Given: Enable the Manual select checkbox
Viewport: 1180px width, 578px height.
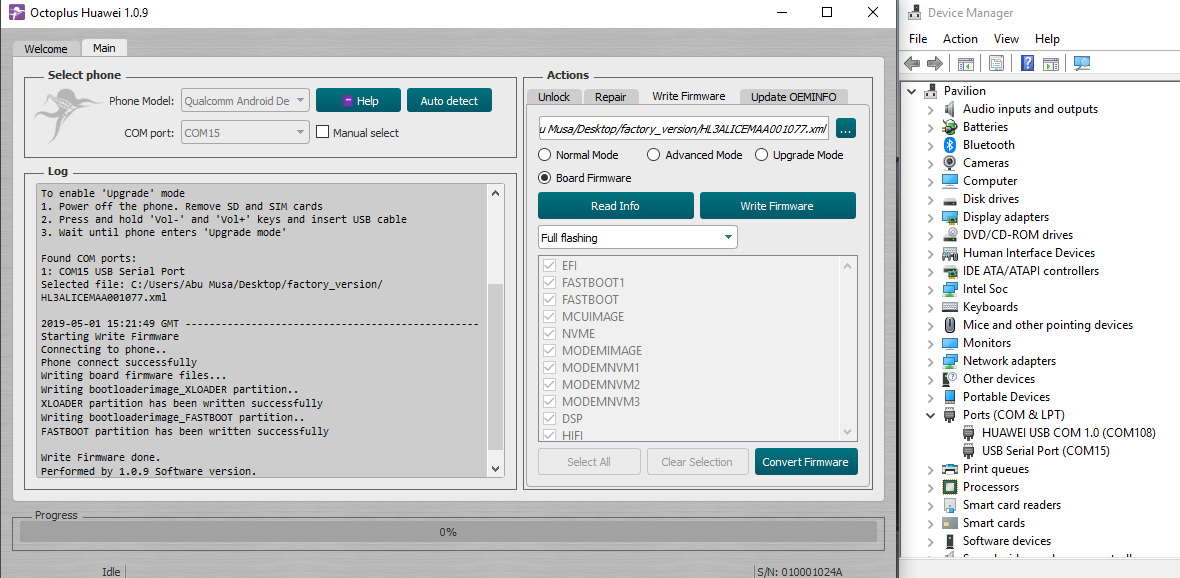Looking at the screenshot, I should pyautogui.click(x=322, y=132).
